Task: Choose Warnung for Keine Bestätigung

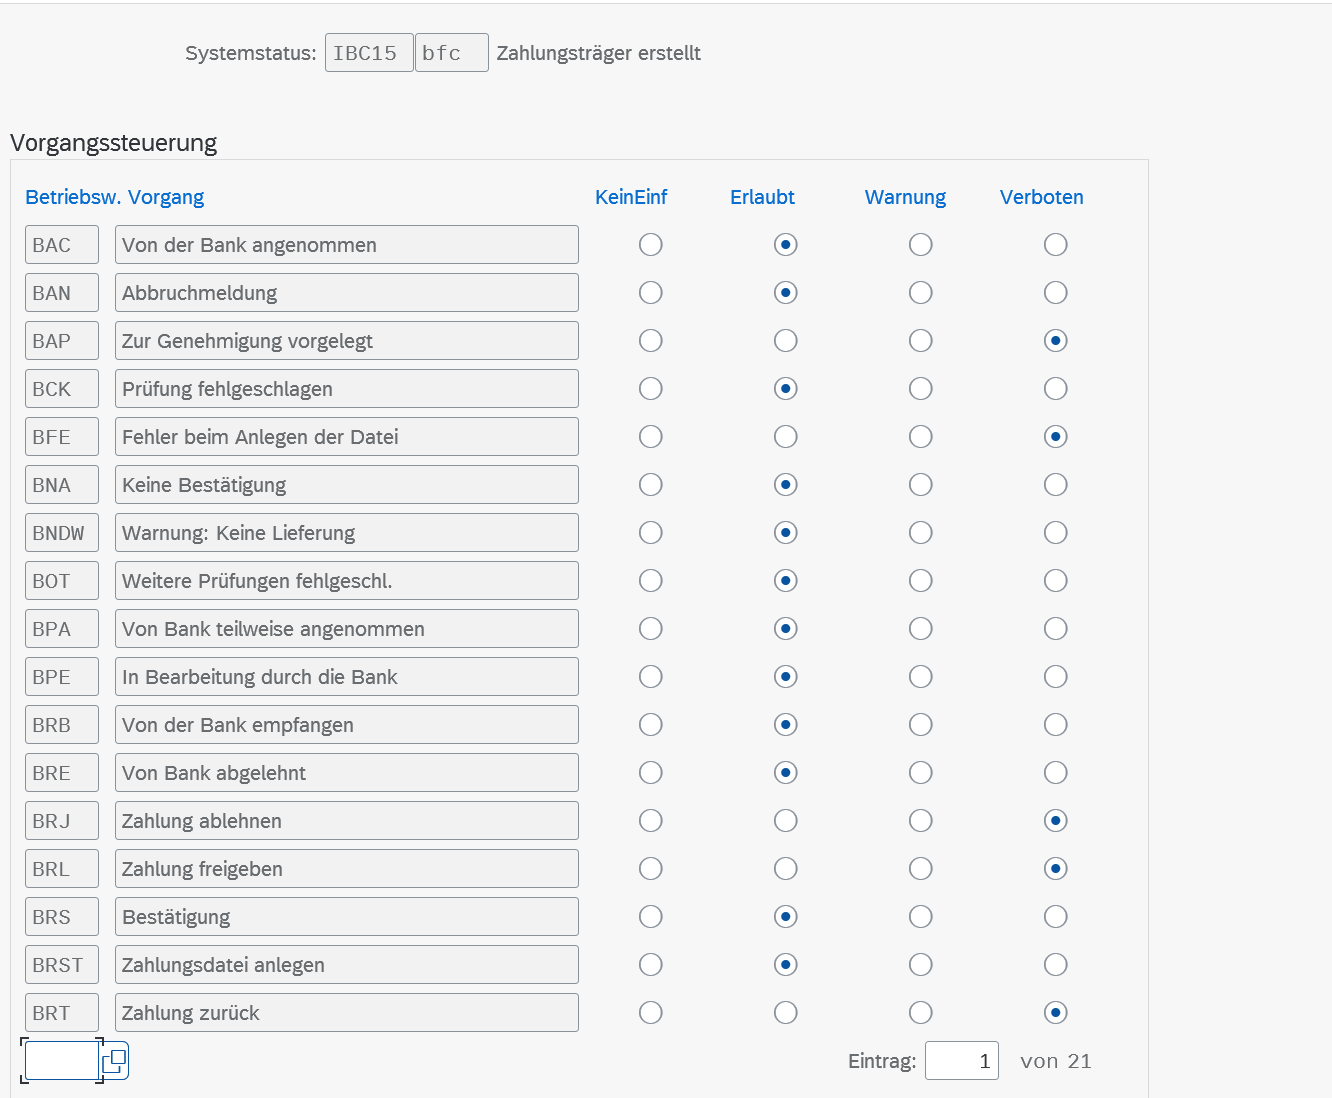Action: [920, 485]
